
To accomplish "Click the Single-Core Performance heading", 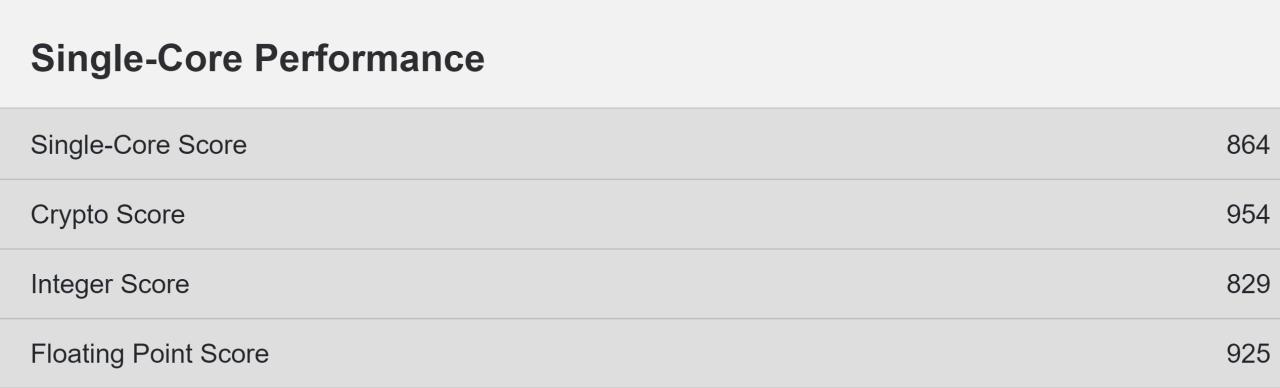I will [258, 59].
